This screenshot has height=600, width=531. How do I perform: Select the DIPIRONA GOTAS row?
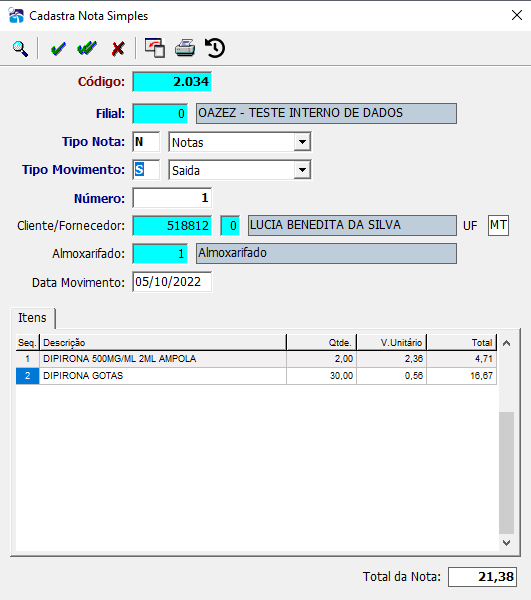(x=256, y=376)
